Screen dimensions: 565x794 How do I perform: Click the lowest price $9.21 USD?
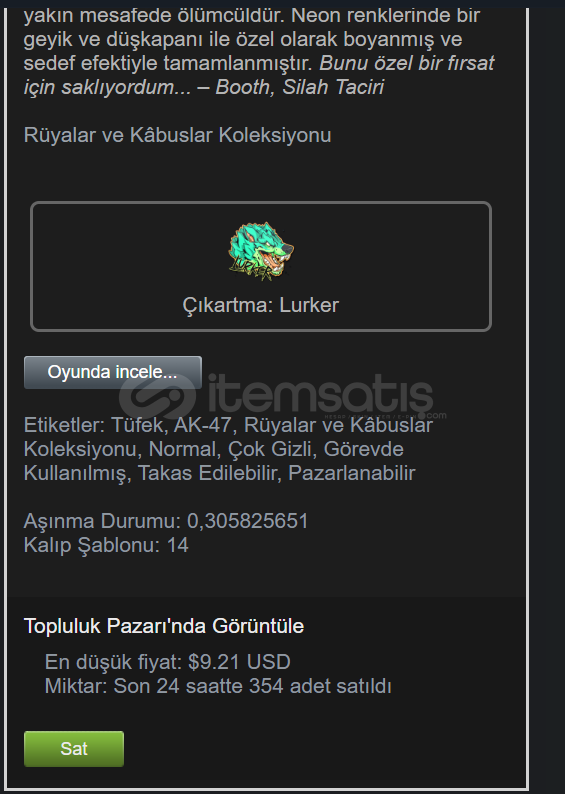(239, 662)
